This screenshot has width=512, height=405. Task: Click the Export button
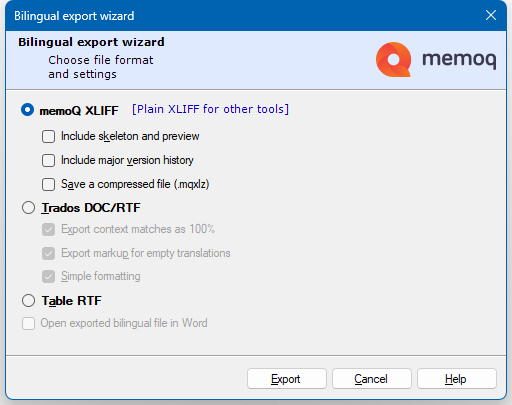[x=287, y=379]
